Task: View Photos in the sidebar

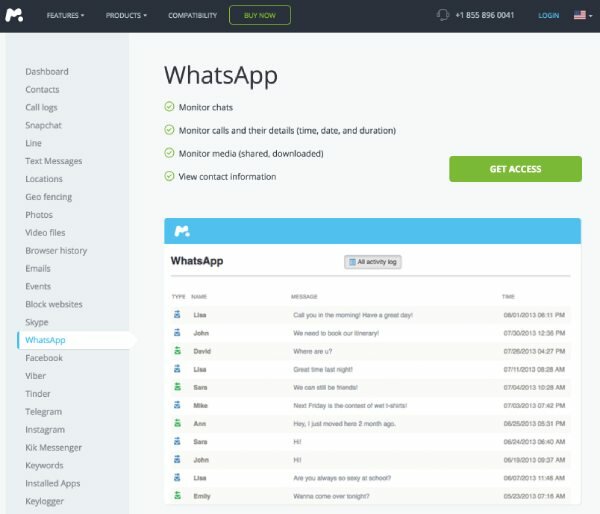Action: pyautogui.click(x=39, y=215)
